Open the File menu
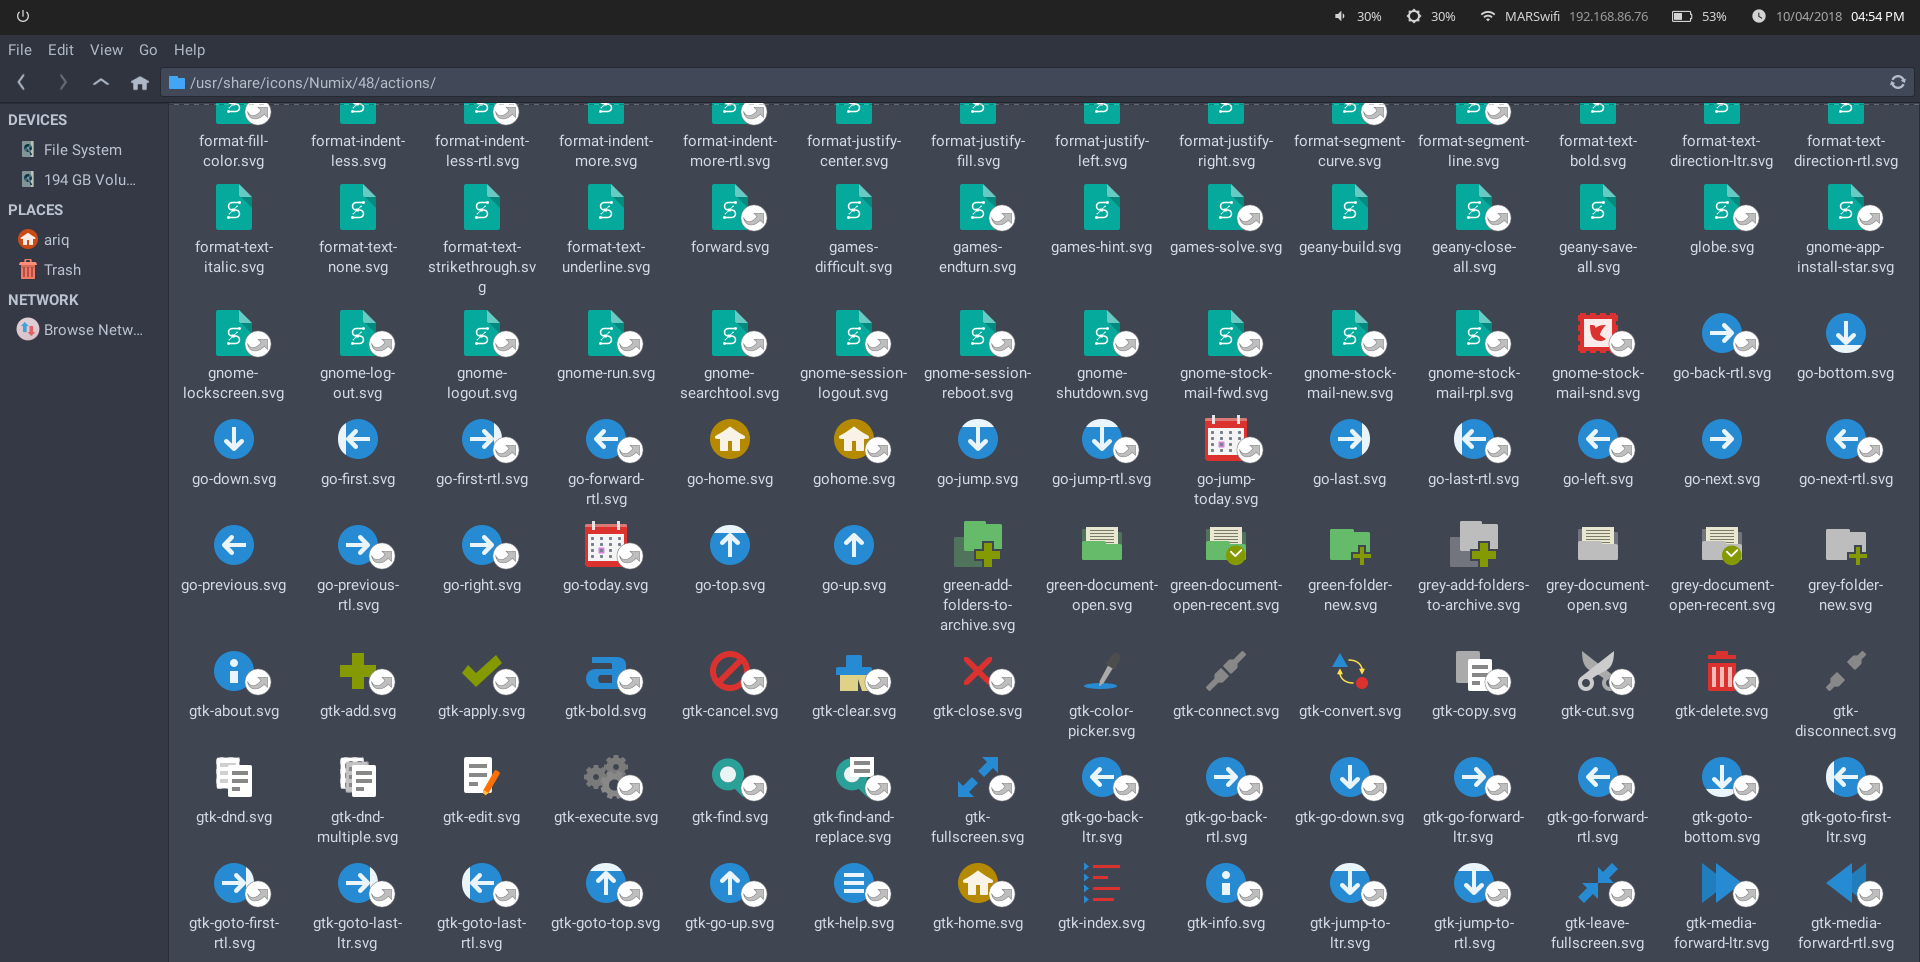1920x962 pixels. click(x=19, y=49)
